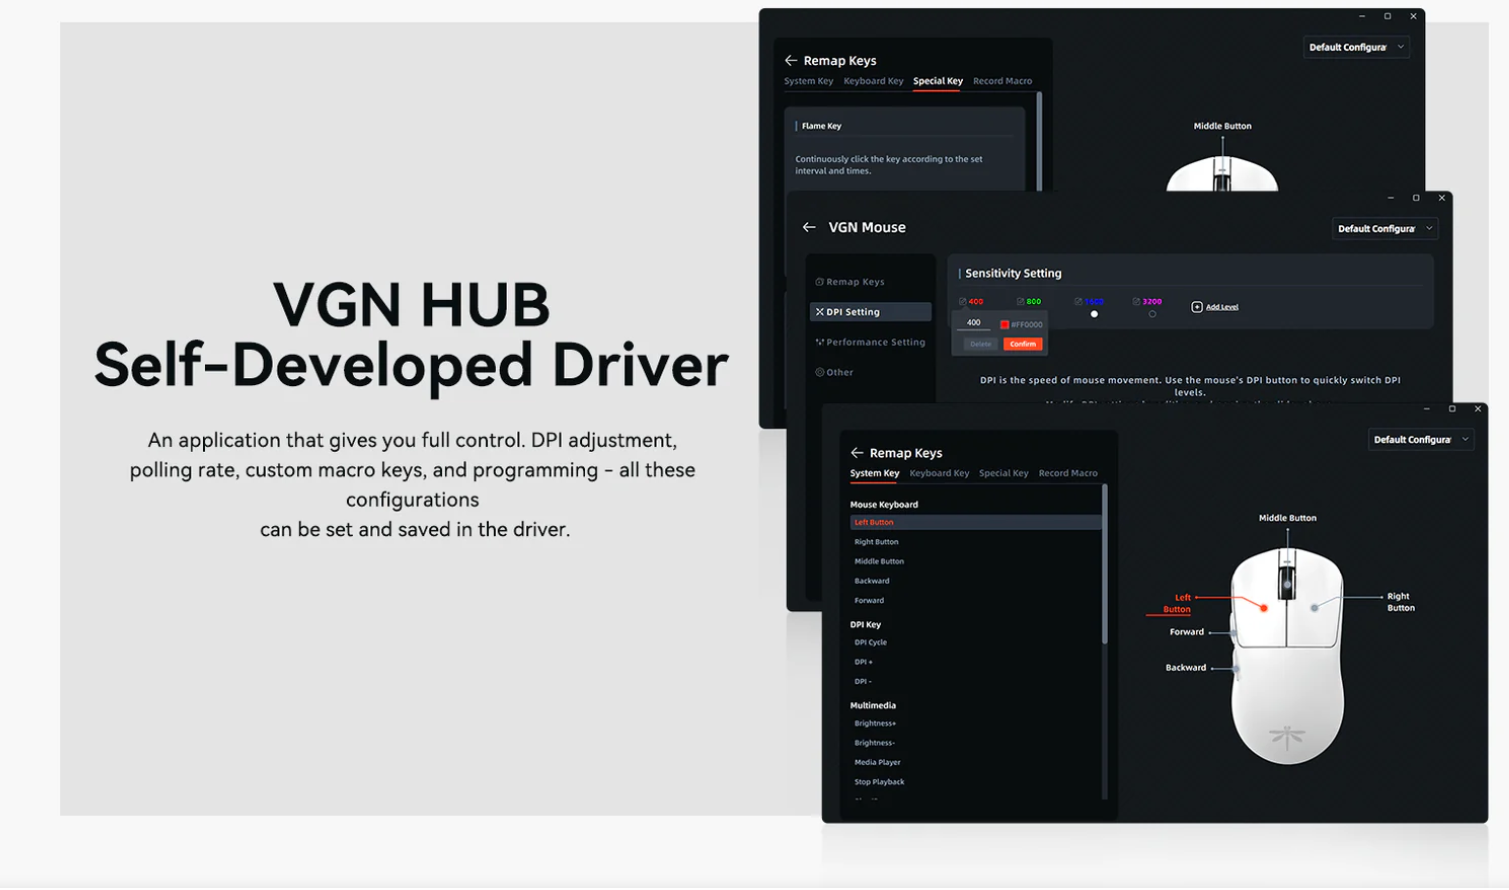
Task: Click the Remap Keys sidebar icon
Action: [819, 282]
